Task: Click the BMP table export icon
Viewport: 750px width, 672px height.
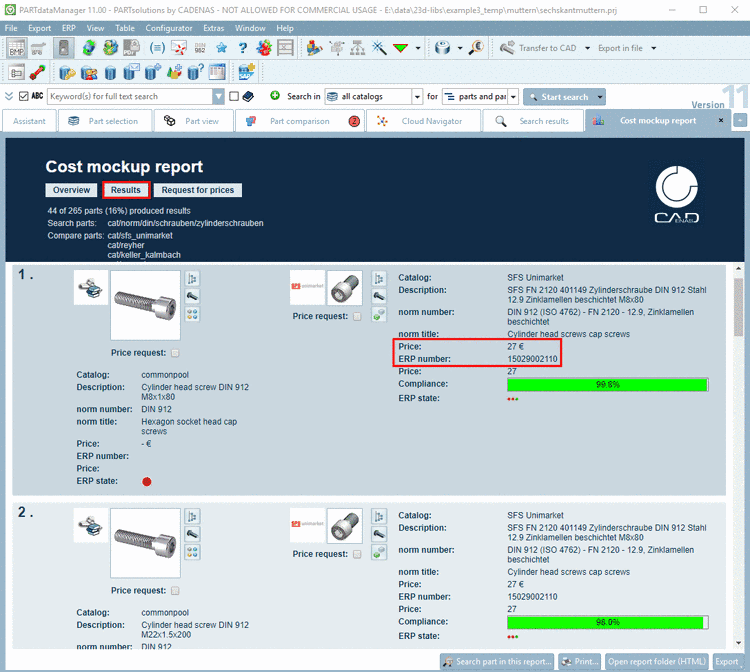Action: tap(16, 48)
